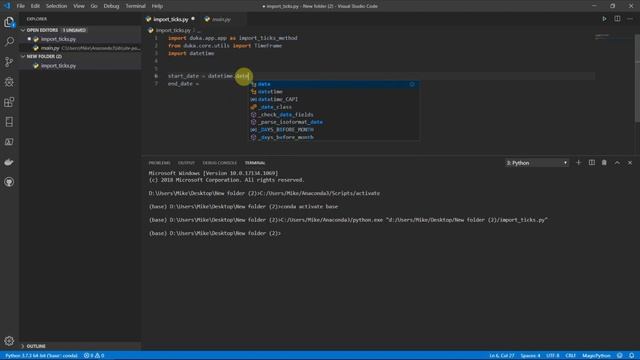Open the Search view in activity bar
The width and height of the screenshot is (640, 360).
click(9, 42)
